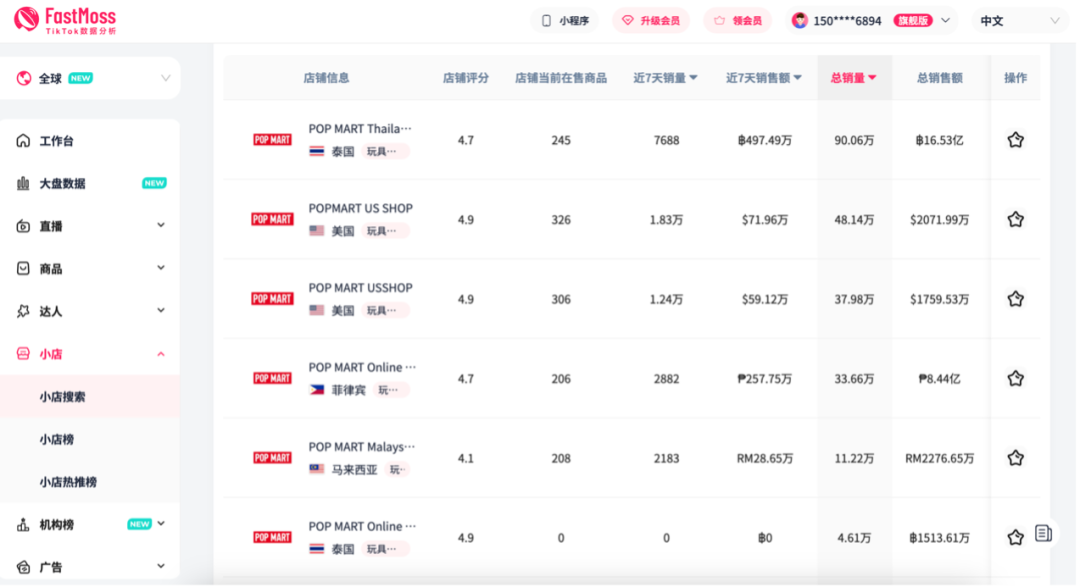Click the 总销售额 column header

[939, 78]
